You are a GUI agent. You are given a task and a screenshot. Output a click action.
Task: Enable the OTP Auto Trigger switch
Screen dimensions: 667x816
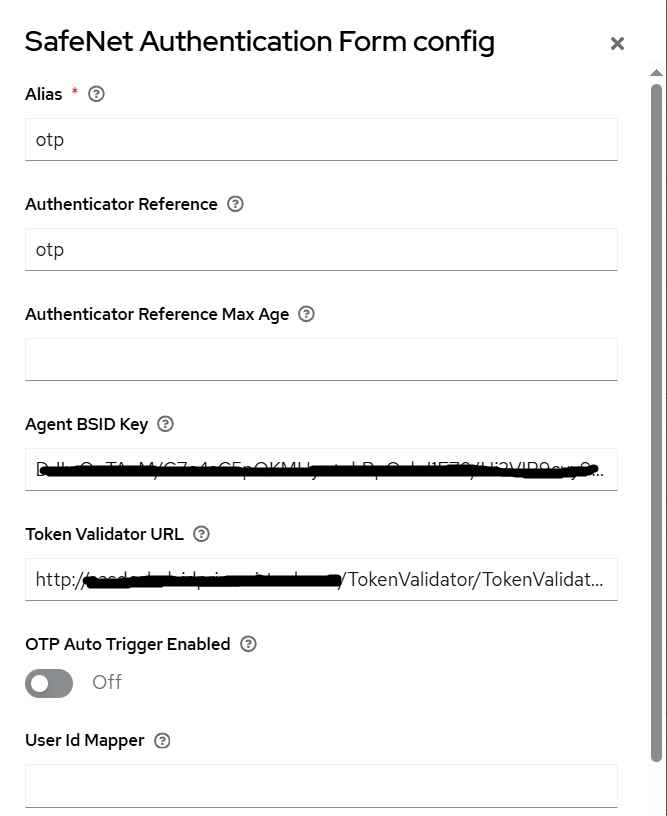pos(49,684)
